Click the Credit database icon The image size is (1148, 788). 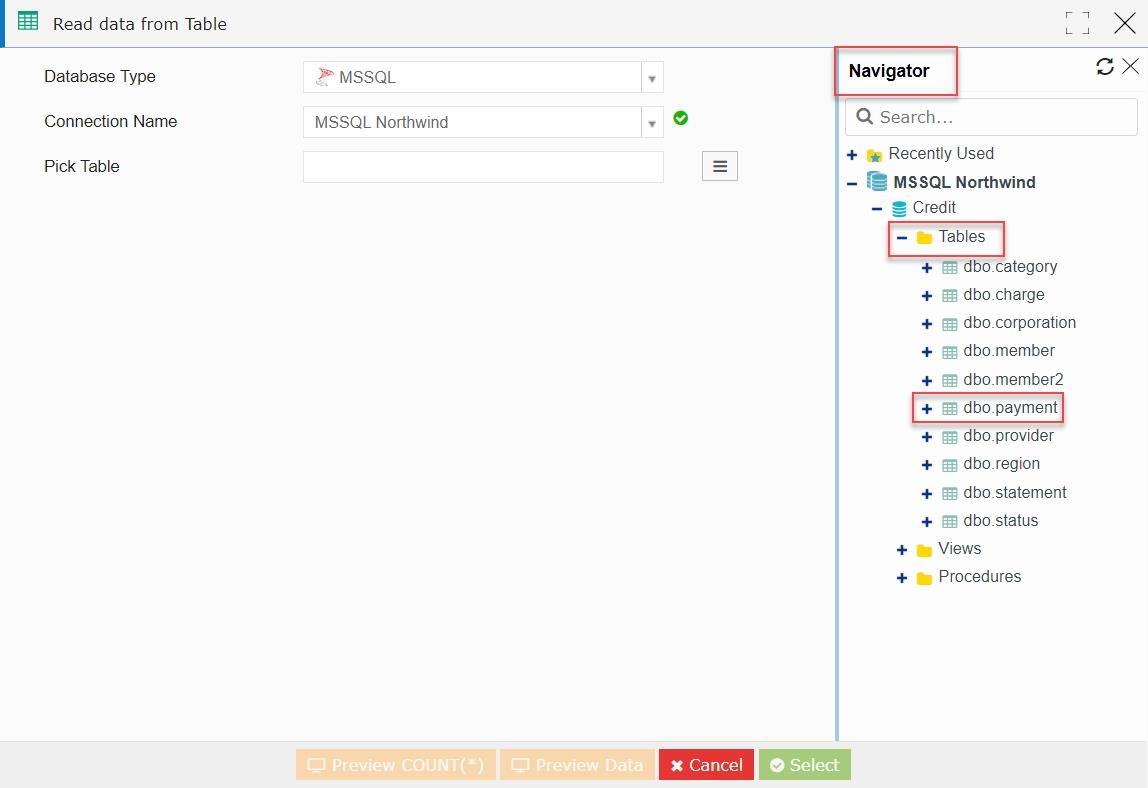tap(899, 209)
